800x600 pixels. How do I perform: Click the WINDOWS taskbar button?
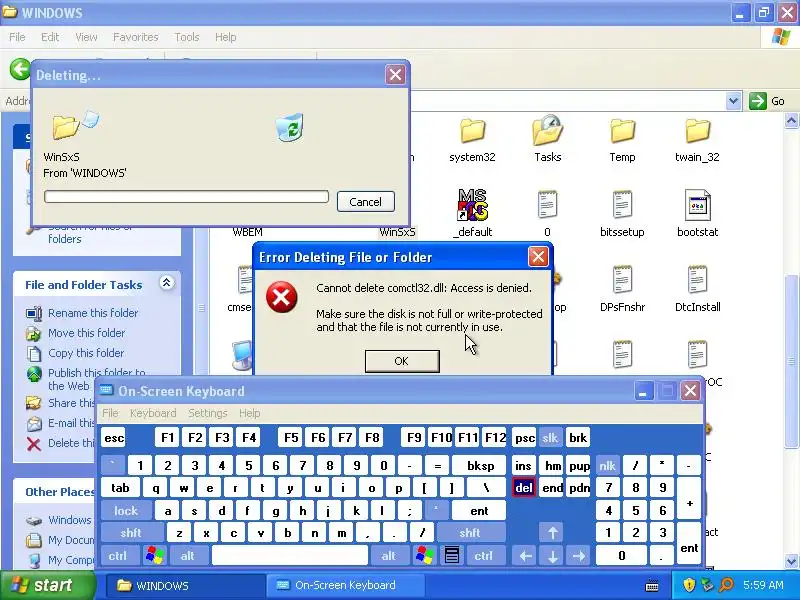185,585
